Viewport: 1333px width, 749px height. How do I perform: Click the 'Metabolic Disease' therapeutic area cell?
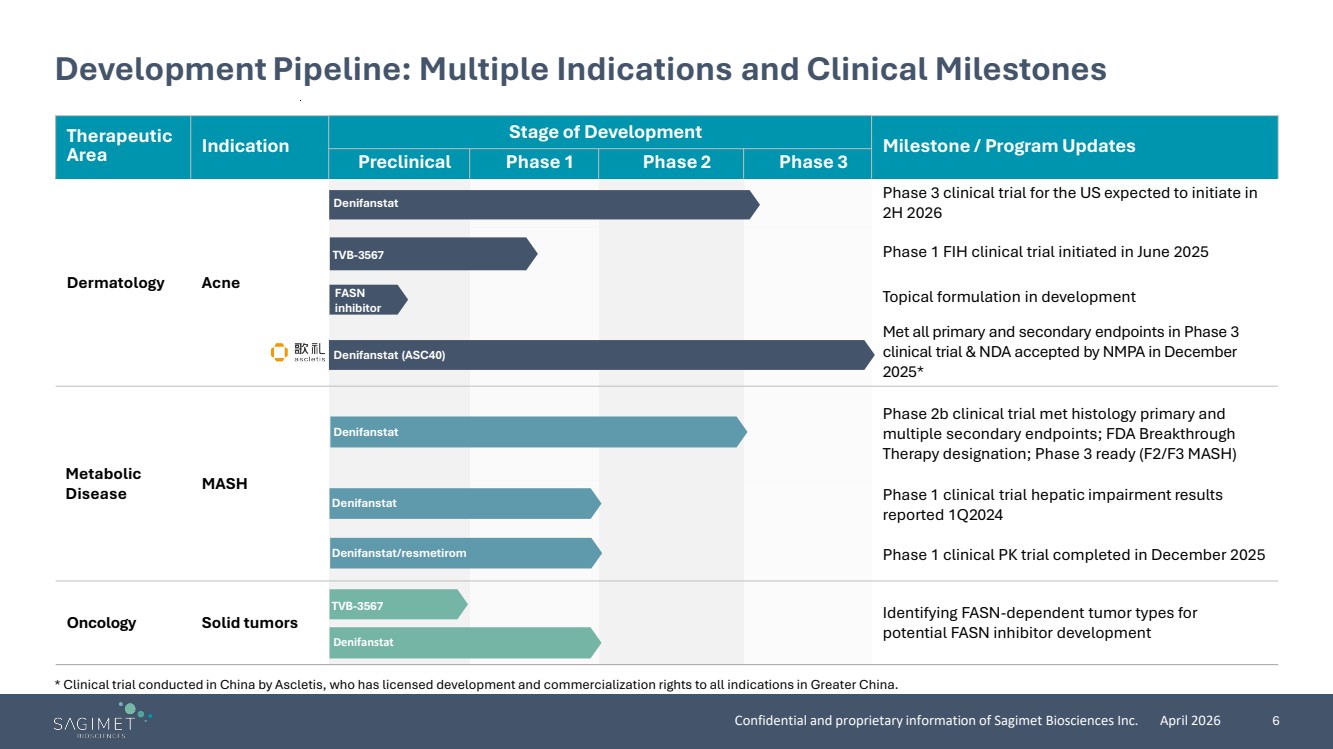tap(103, 484)
